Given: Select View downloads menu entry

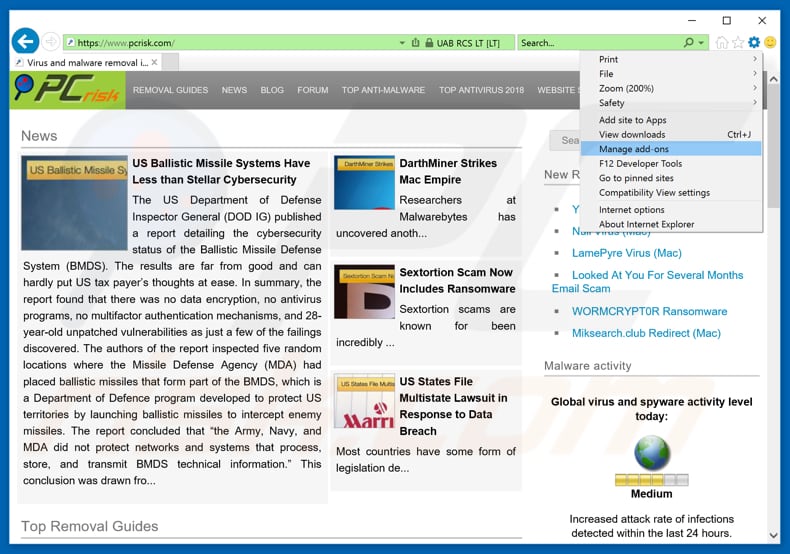Looking at the screenshot, I should 671,134.
